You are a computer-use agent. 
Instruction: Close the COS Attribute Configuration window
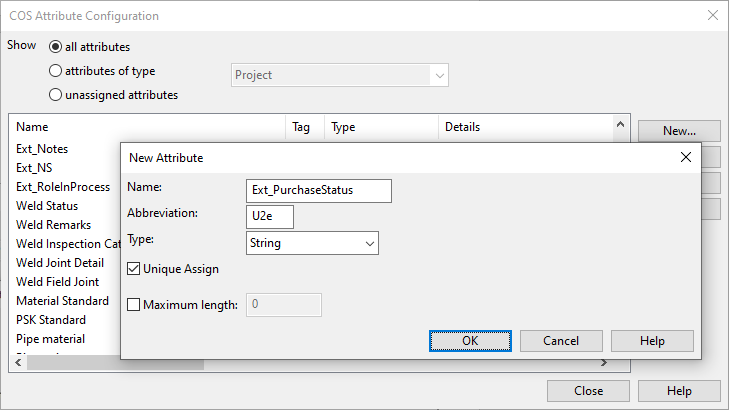coord(712,16)
